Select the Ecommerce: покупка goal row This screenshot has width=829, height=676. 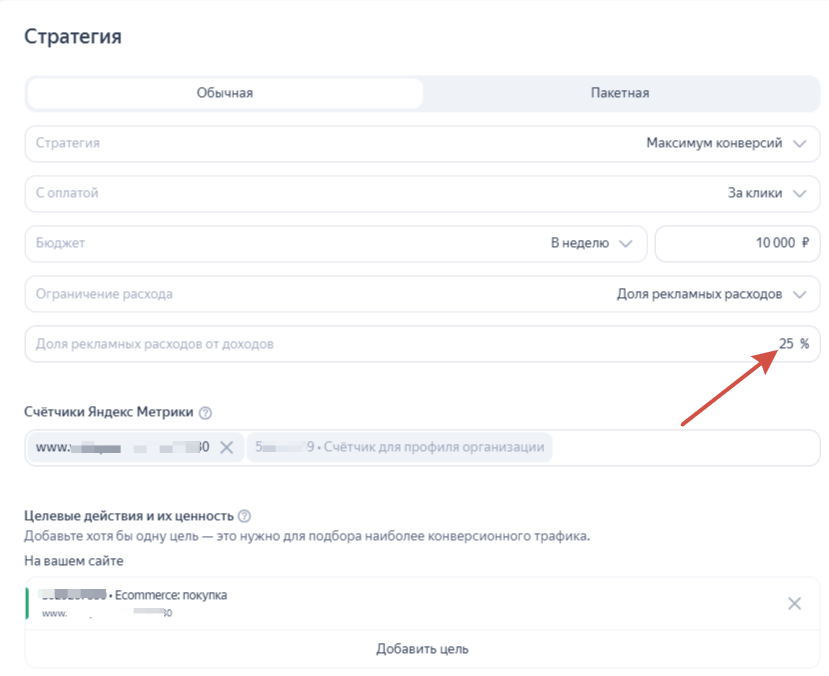pos(400,603)
